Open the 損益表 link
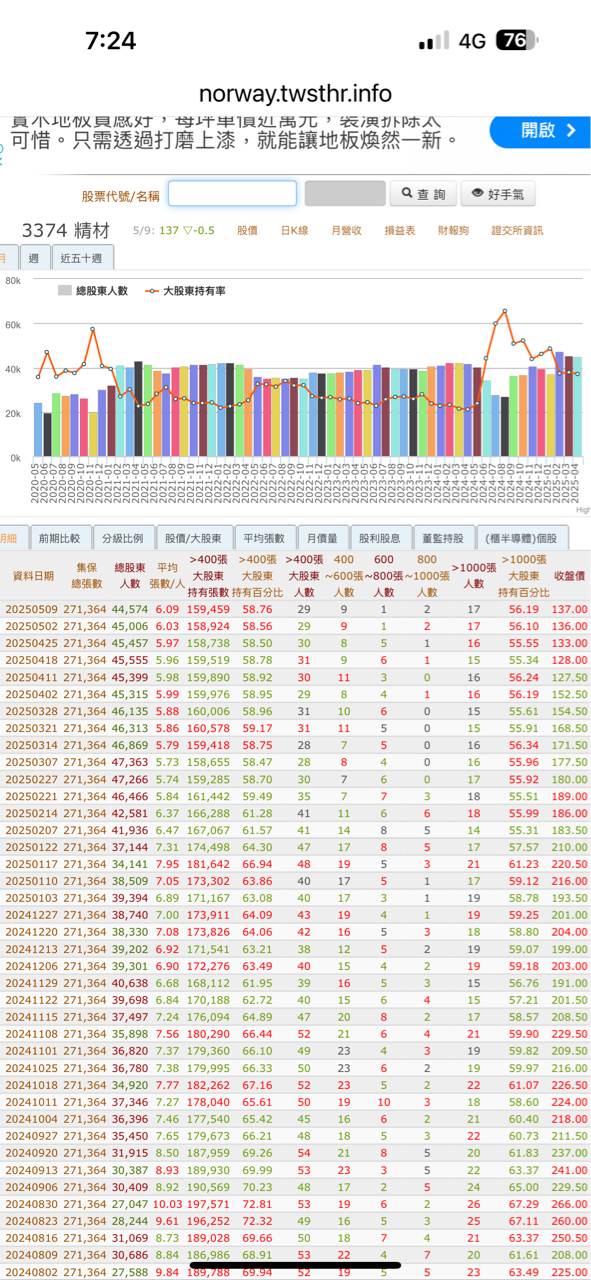591x1280 pixels. click(400, 231)
